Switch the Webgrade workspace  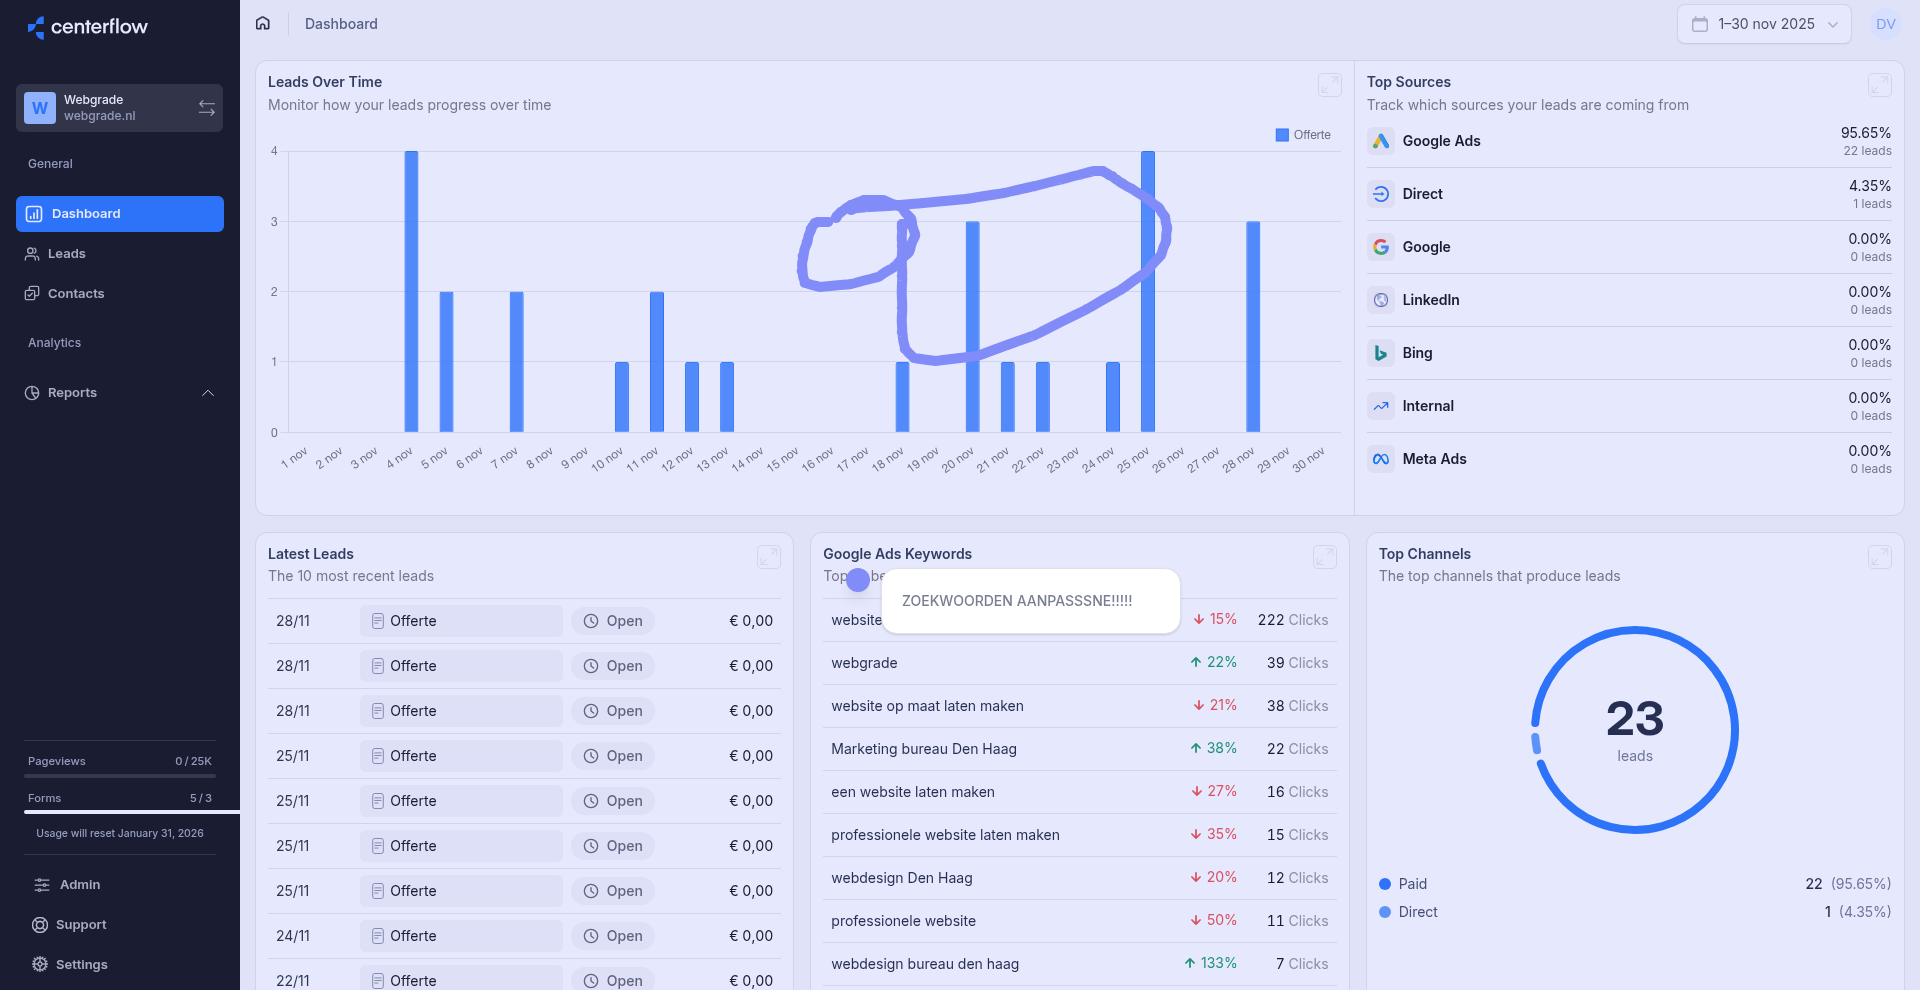click(x=206, y=108)
